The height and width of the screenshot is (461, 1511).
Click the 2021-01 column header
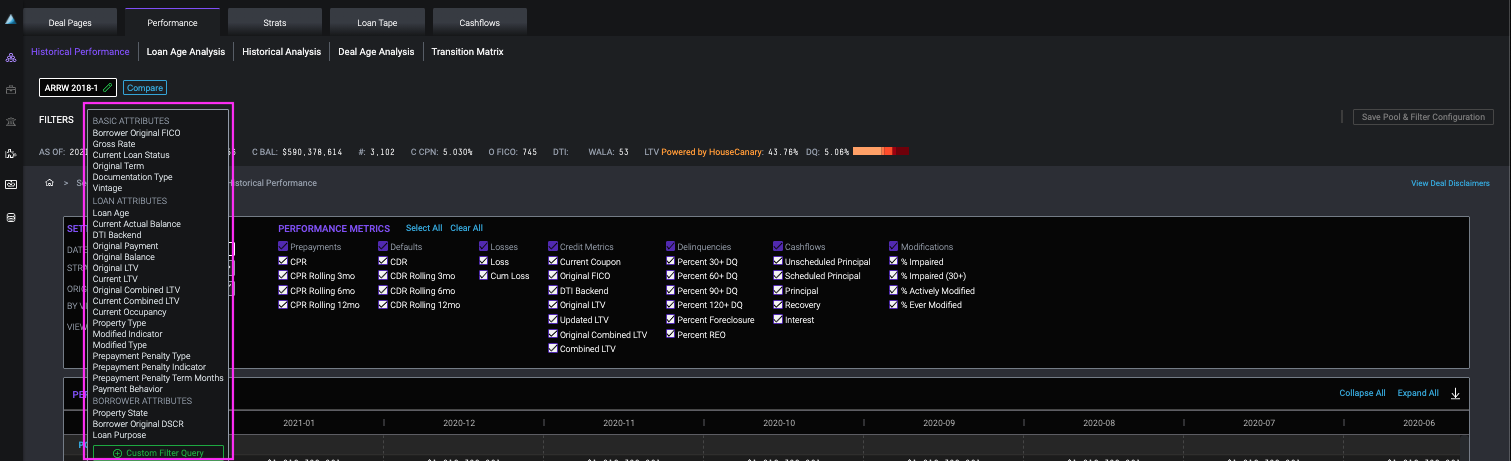point(299,423)
